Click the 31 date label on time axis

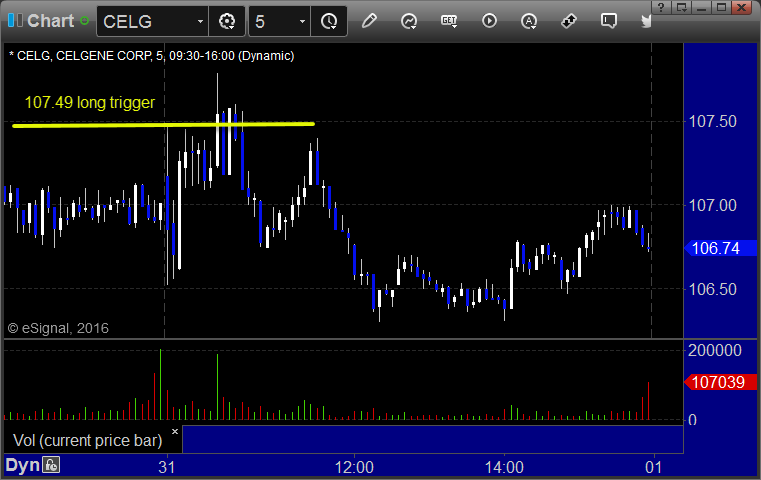[x=166, y=467]
